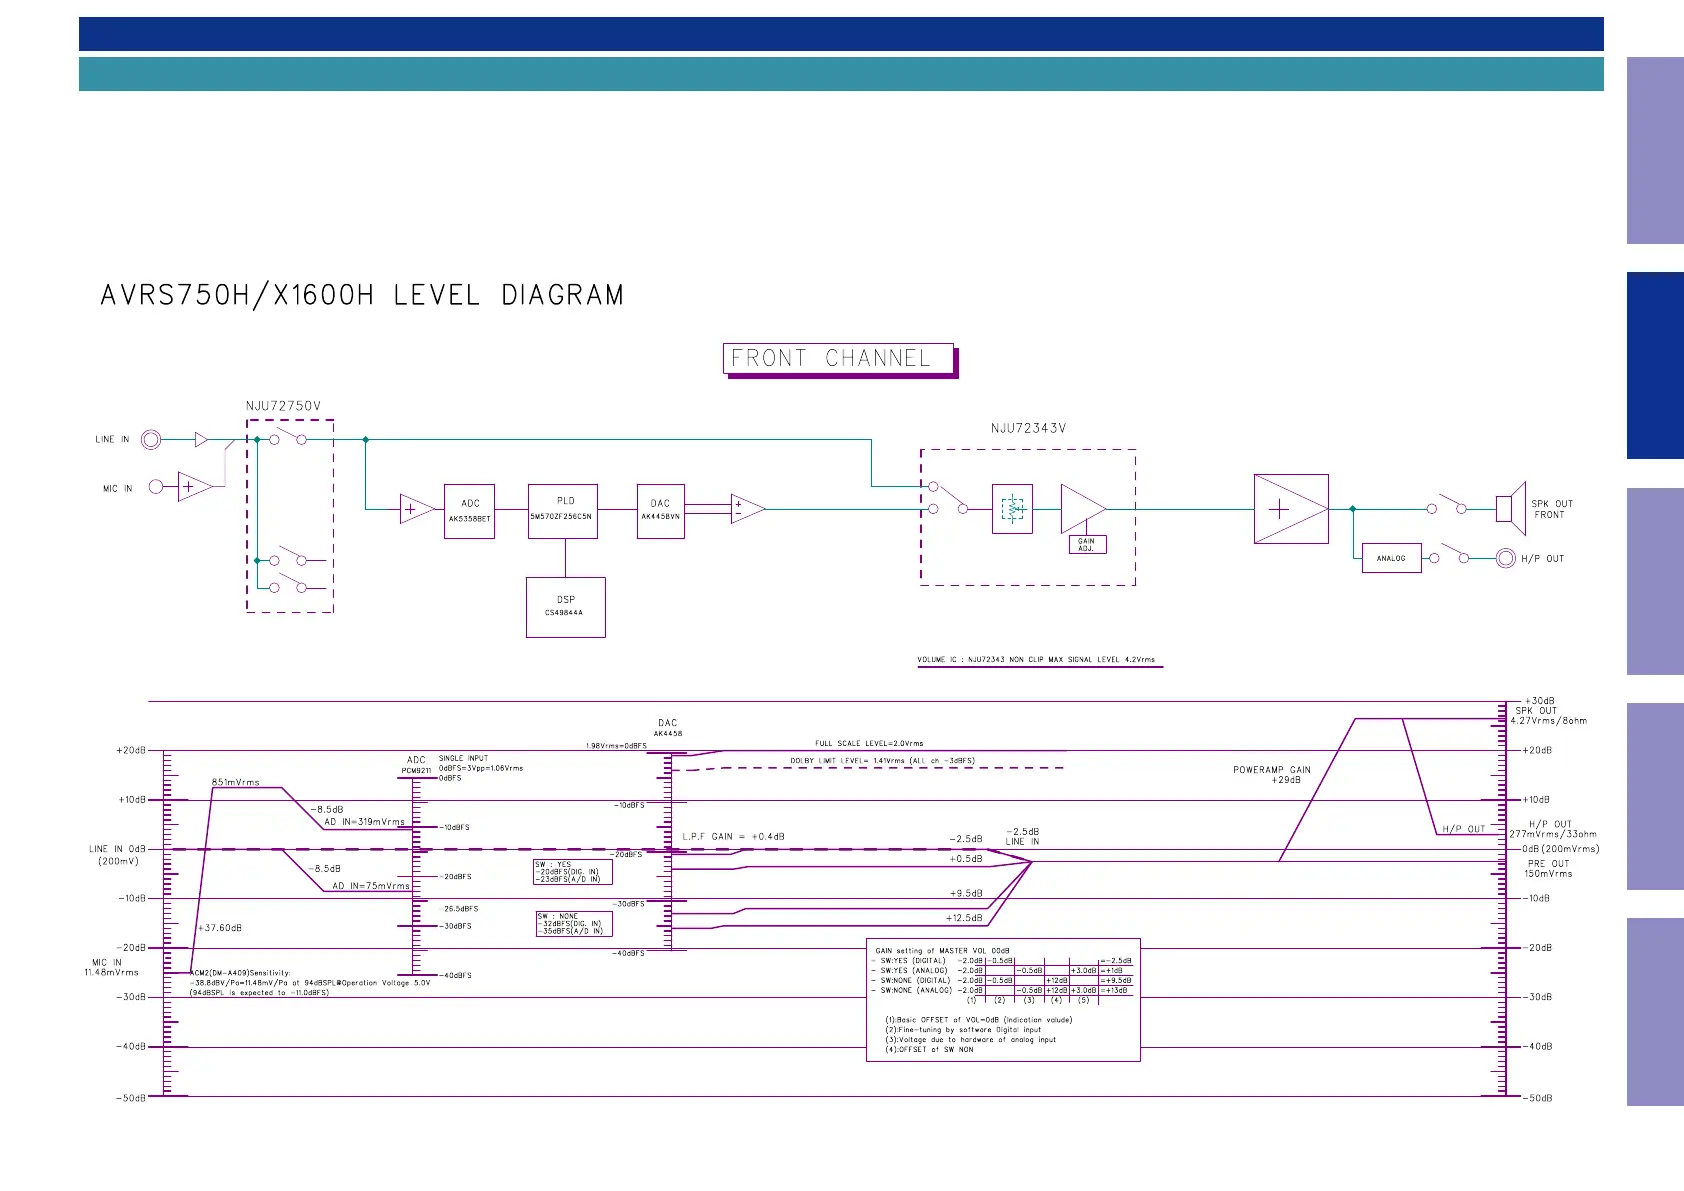Click the SW:YES (DIGITAL) table row
The height and width of the screenshot is (1191, 1684).
click(1001, 961)
